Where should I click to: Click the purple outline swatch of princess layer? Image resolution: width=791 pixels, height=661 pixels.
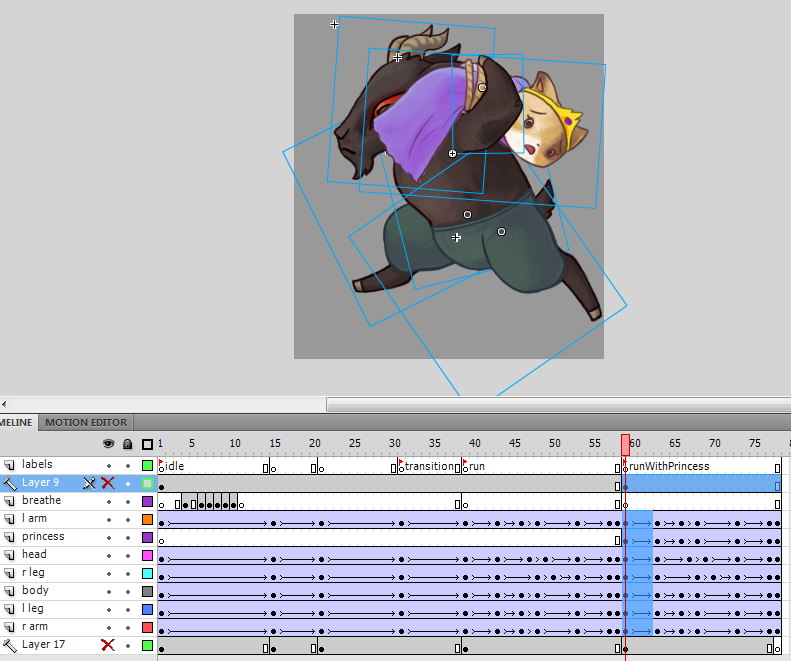pyautogui.click(x=147, y=537)
